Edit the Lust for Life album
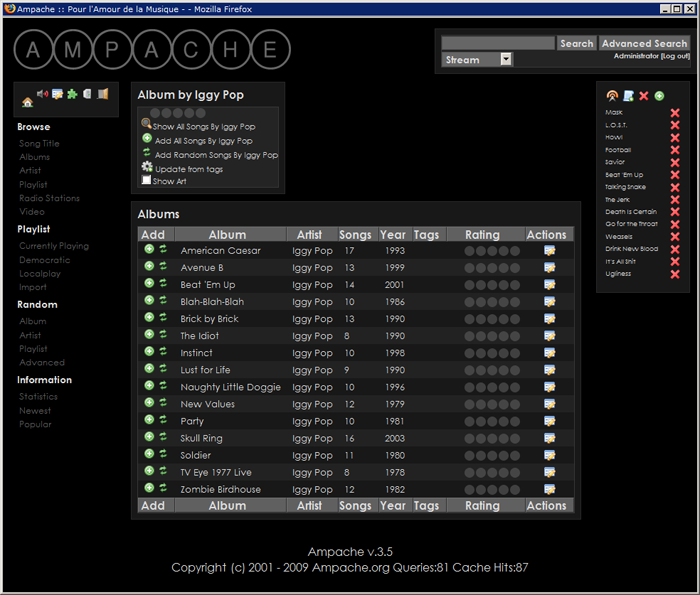This screenshot has height=595, width=700. [550, 370]
